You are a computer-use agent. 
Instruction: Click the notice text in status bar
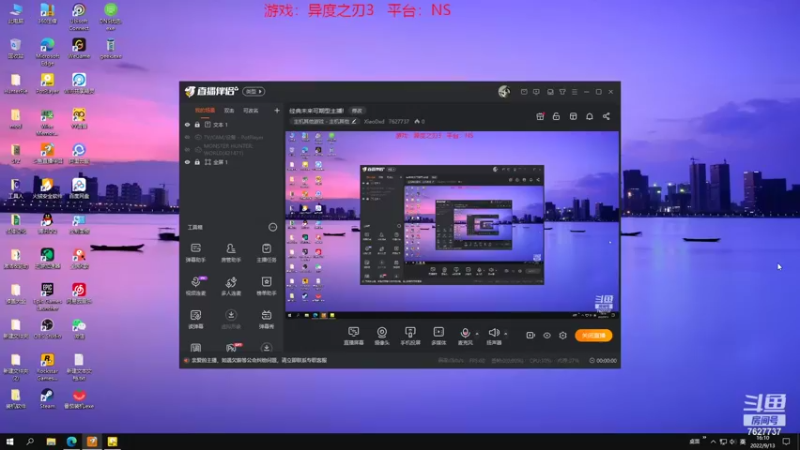click(259, 360)
